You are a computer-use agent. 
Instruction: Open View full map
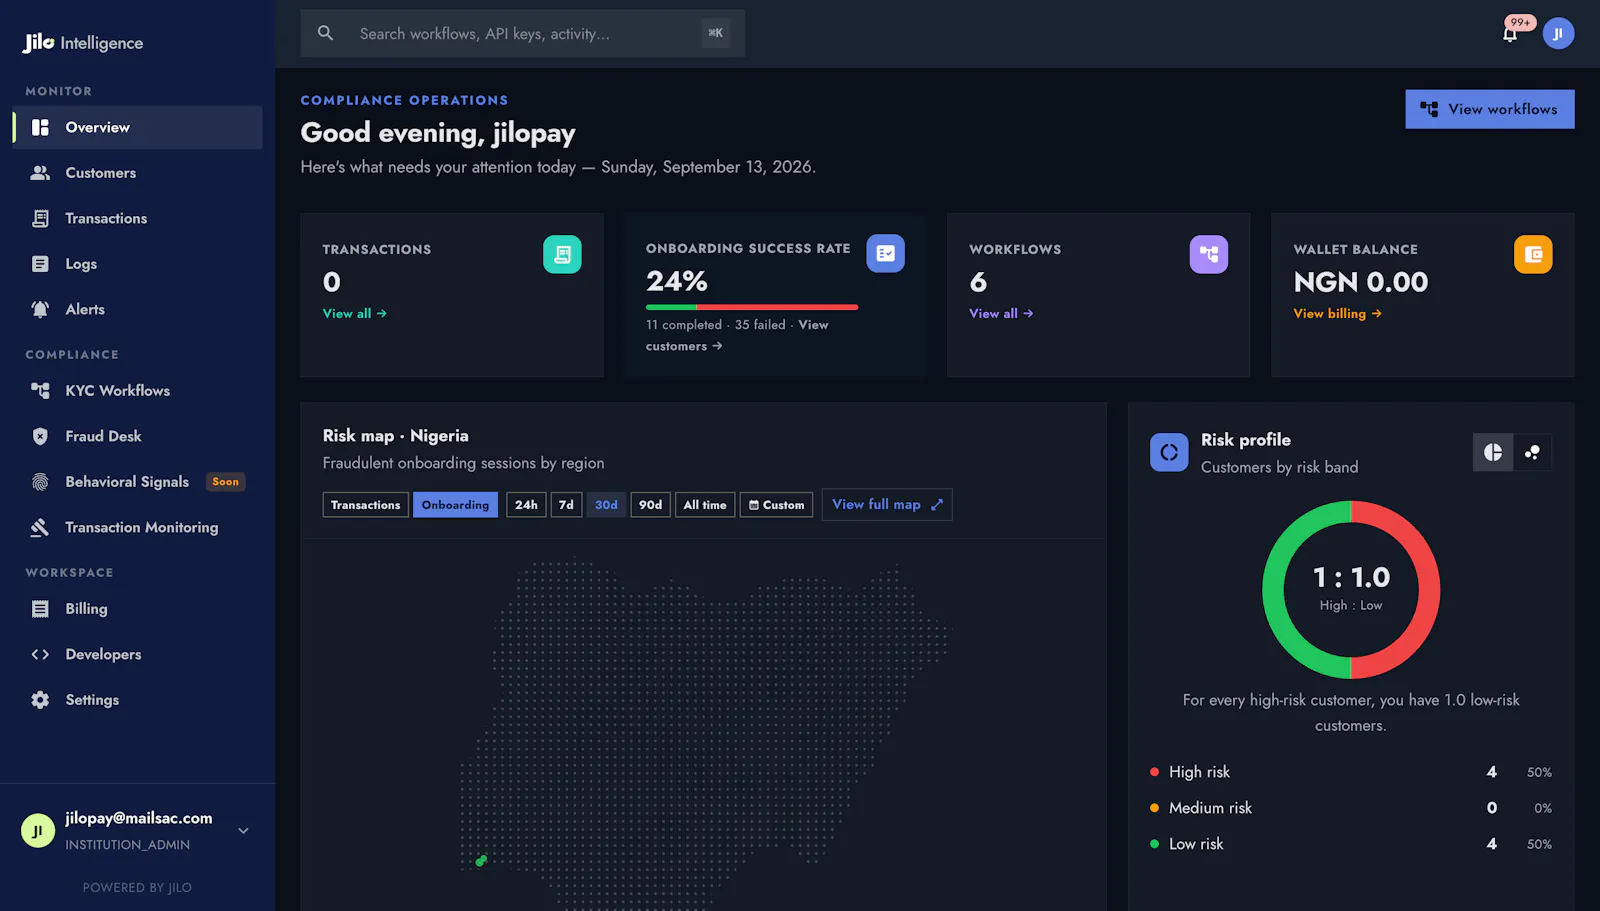click(x=887, y=505)
